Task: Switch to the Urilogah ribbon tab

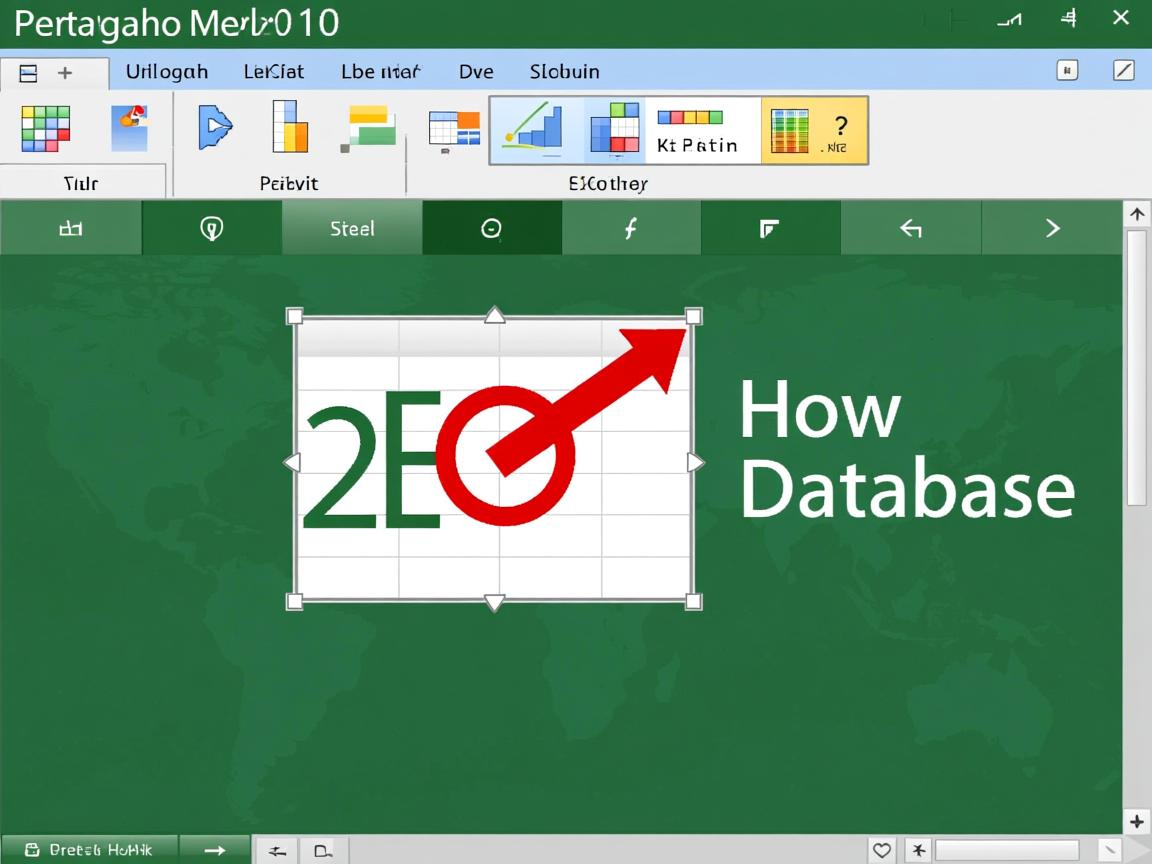Action: point(166,71)
